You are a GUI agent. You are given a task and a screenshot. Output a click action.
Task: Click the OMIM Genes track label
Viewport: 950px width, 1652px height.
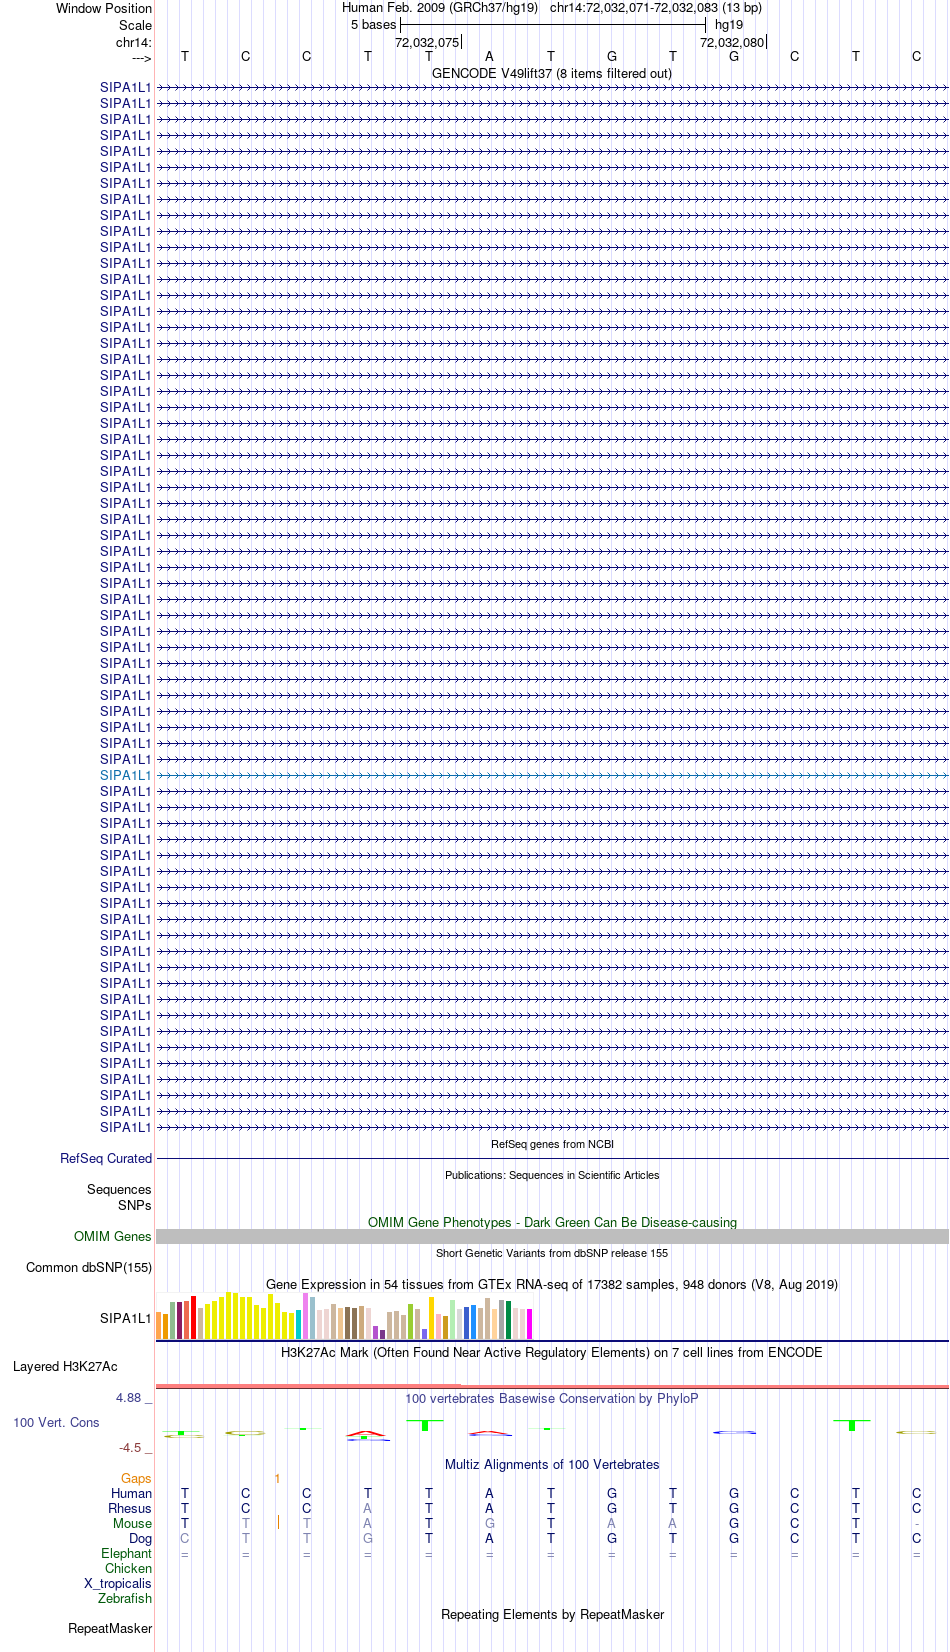[x=113, y=1236]
